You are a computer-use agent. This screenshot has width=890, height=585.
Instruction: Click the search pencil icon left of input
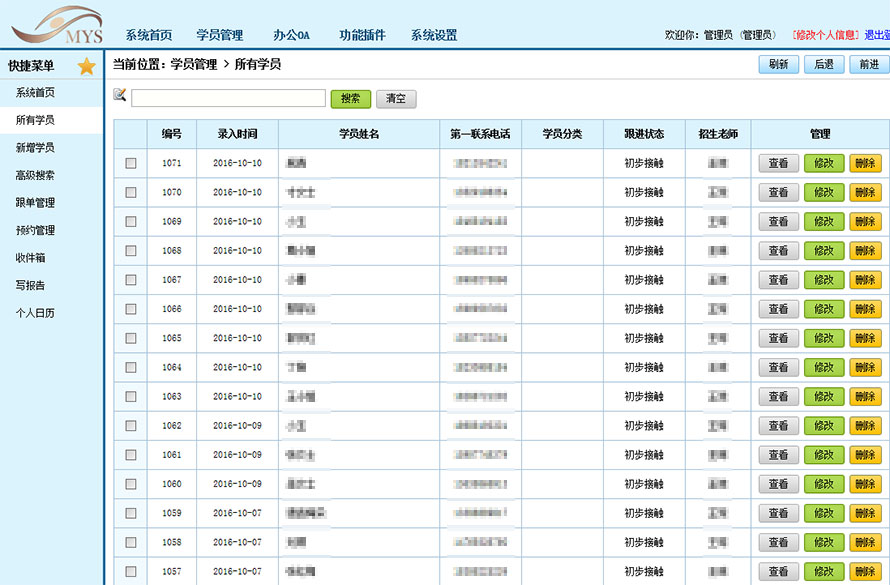click(120, 96)
